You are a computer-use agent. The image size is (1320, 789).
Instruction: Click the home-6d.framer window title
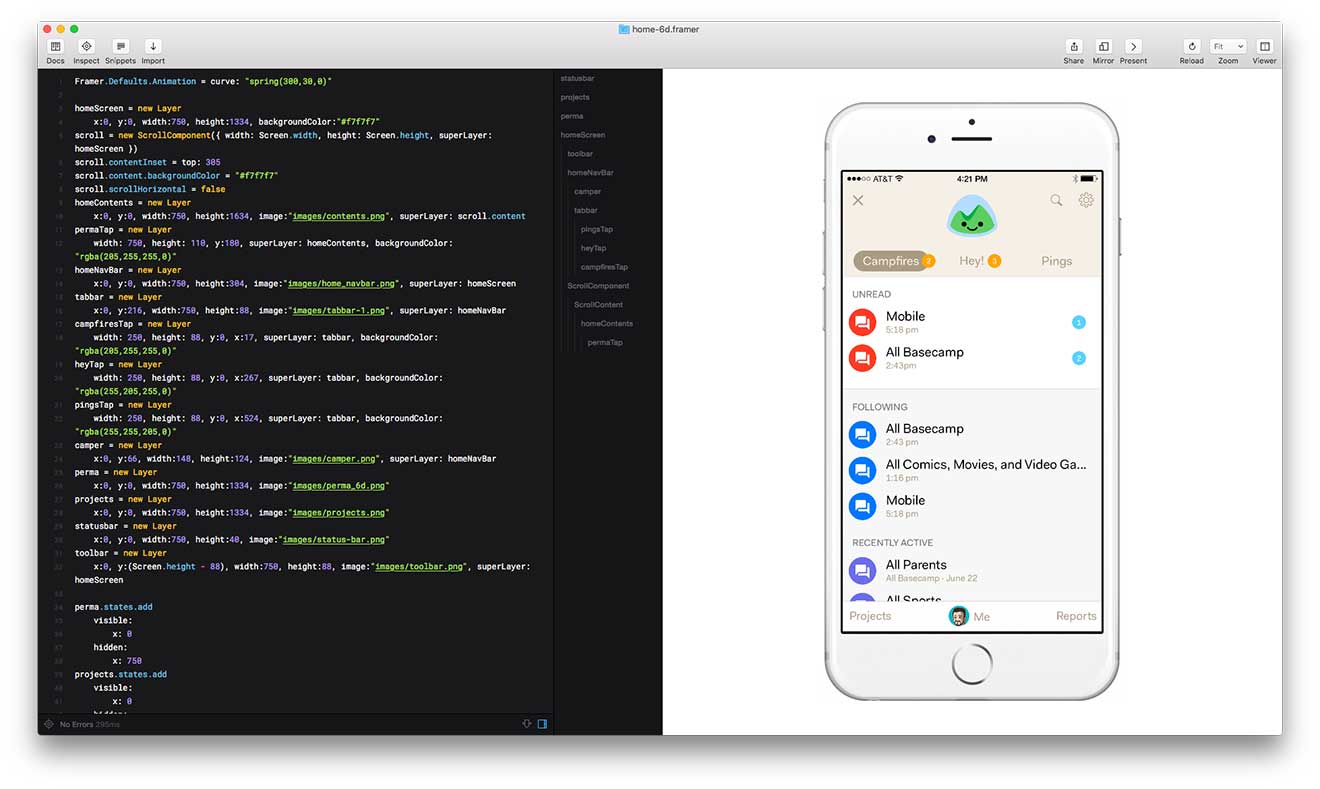pyautogui.click(x=666, y=29)
